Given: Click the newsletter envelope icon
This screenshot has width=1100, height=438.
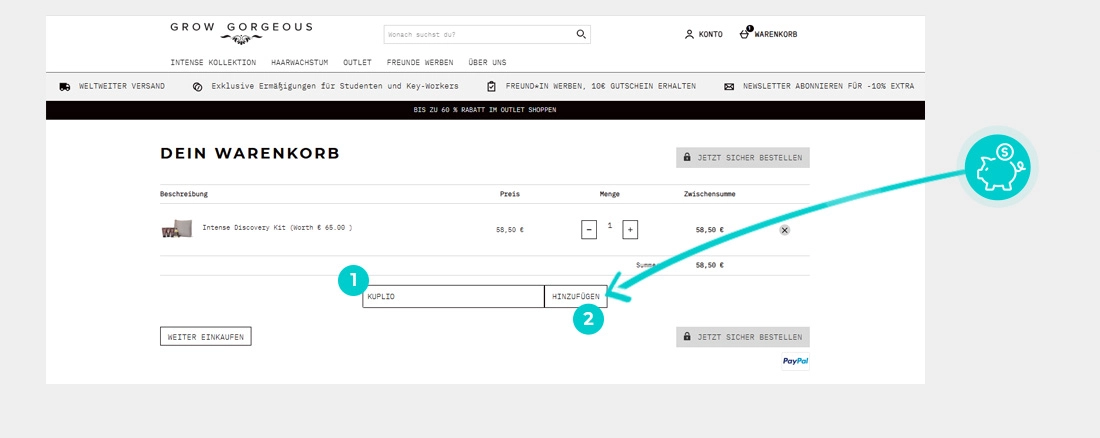Looking at the screenshot, I should [x=729, y=86].
